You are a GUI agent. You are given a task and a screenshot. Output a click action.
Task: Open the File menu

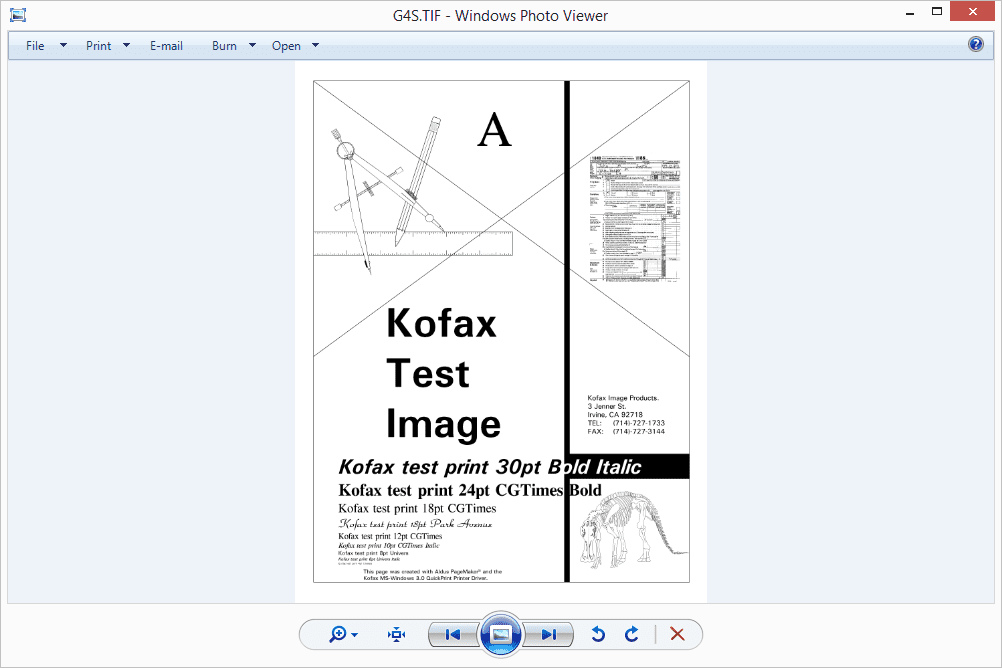tap(35, 45)
